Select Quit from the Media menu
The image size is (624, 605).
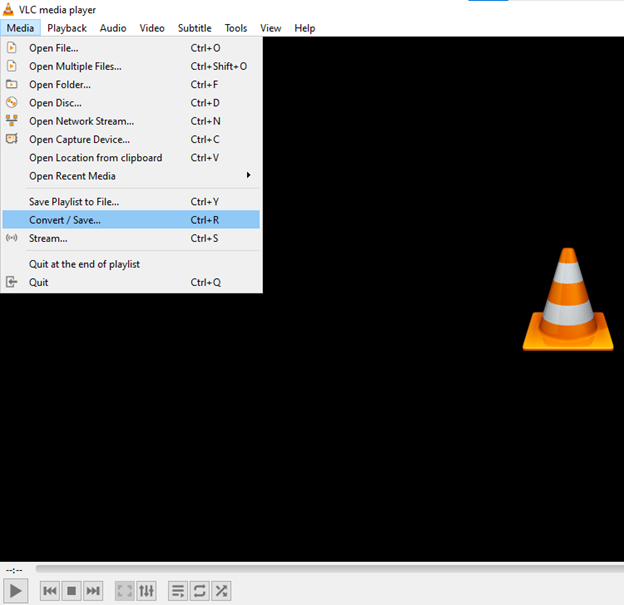click(x=131, y=283)
